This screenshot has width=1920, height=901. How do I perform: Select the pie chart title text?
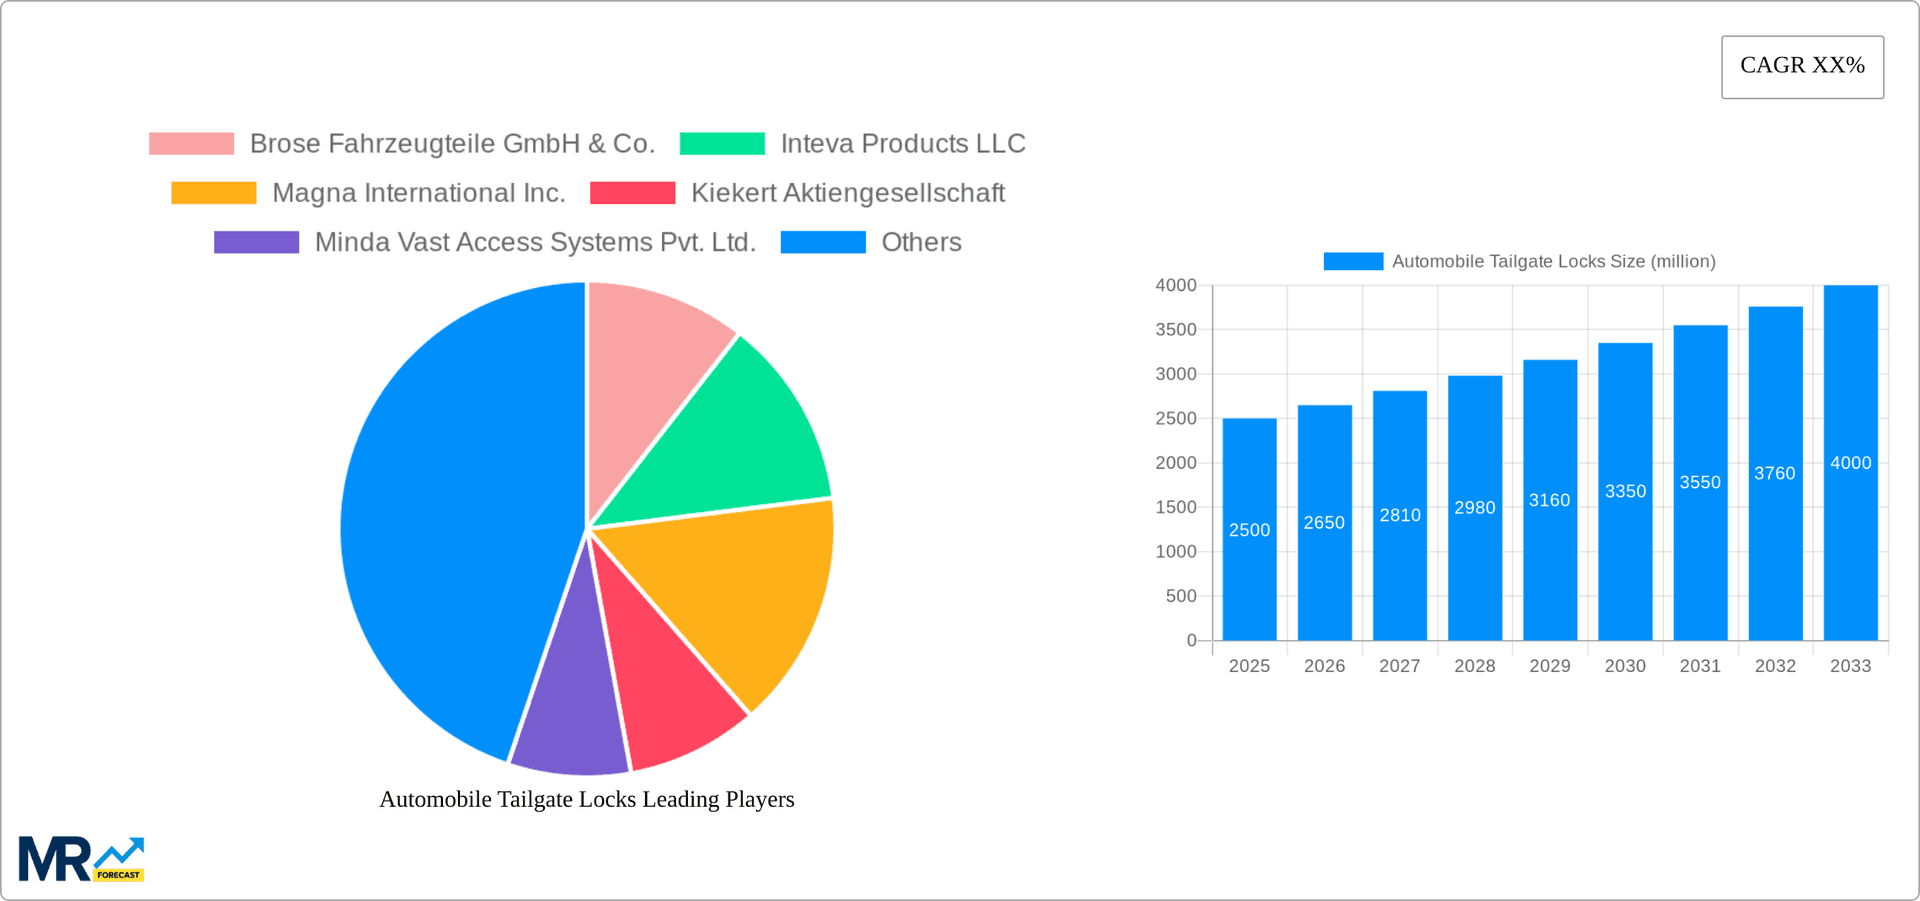pyautogui.click(x=587, y=799)
